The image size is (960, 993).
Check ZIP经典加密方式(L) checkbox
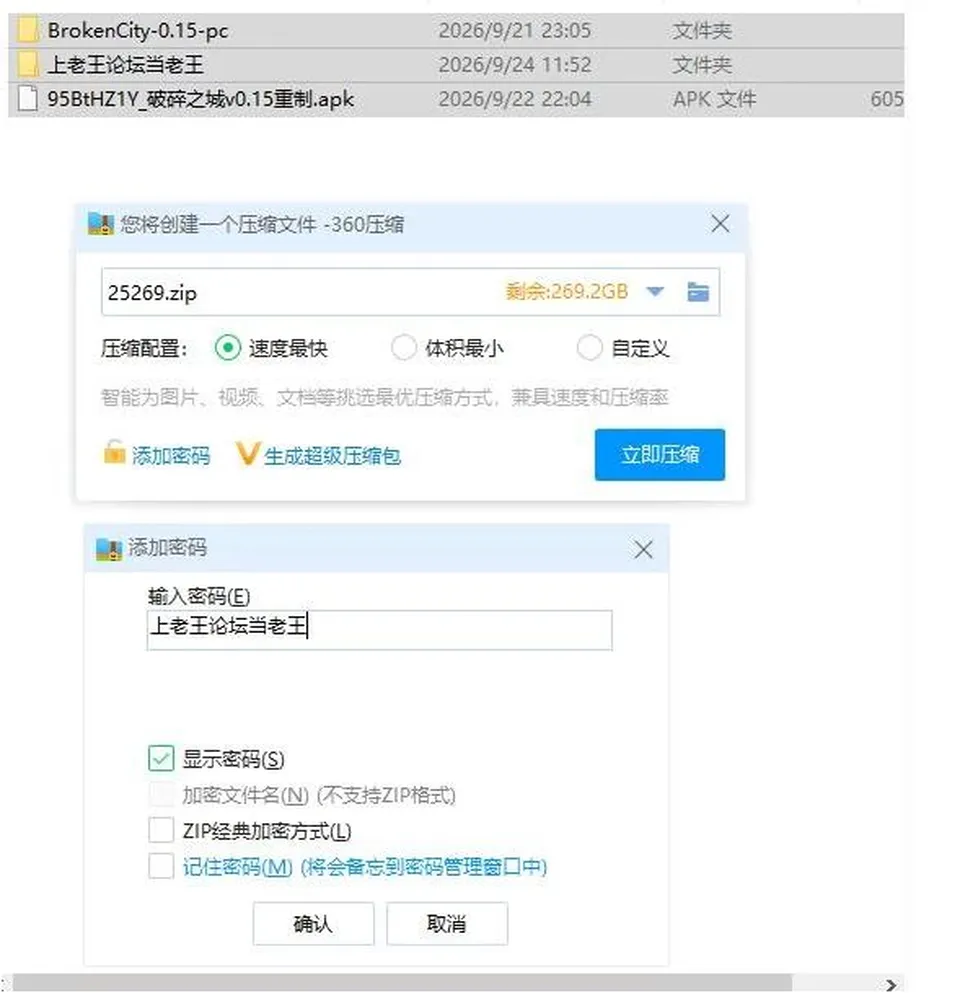coord(161,830)
